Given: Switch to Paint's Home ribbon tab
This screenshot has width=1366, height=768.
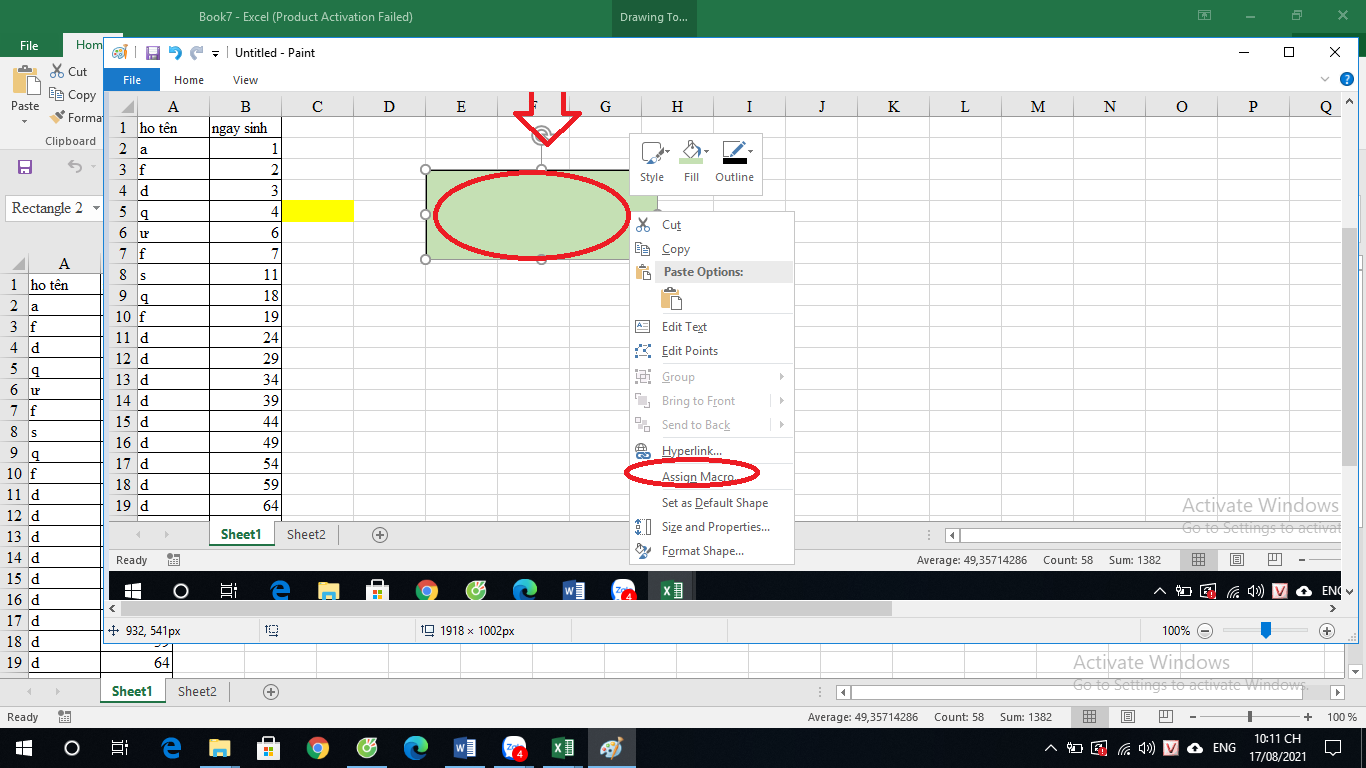Looking at the screenshot, I should [189, 80].
